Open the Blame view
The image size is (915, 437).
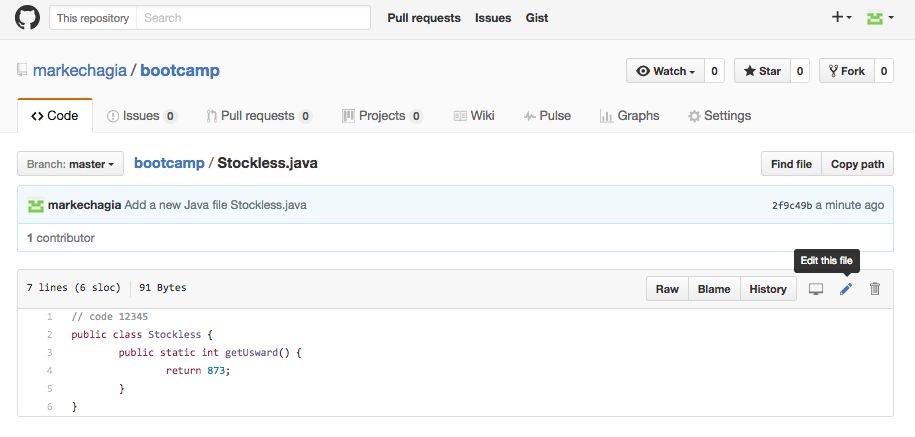[x=714, y=289]
